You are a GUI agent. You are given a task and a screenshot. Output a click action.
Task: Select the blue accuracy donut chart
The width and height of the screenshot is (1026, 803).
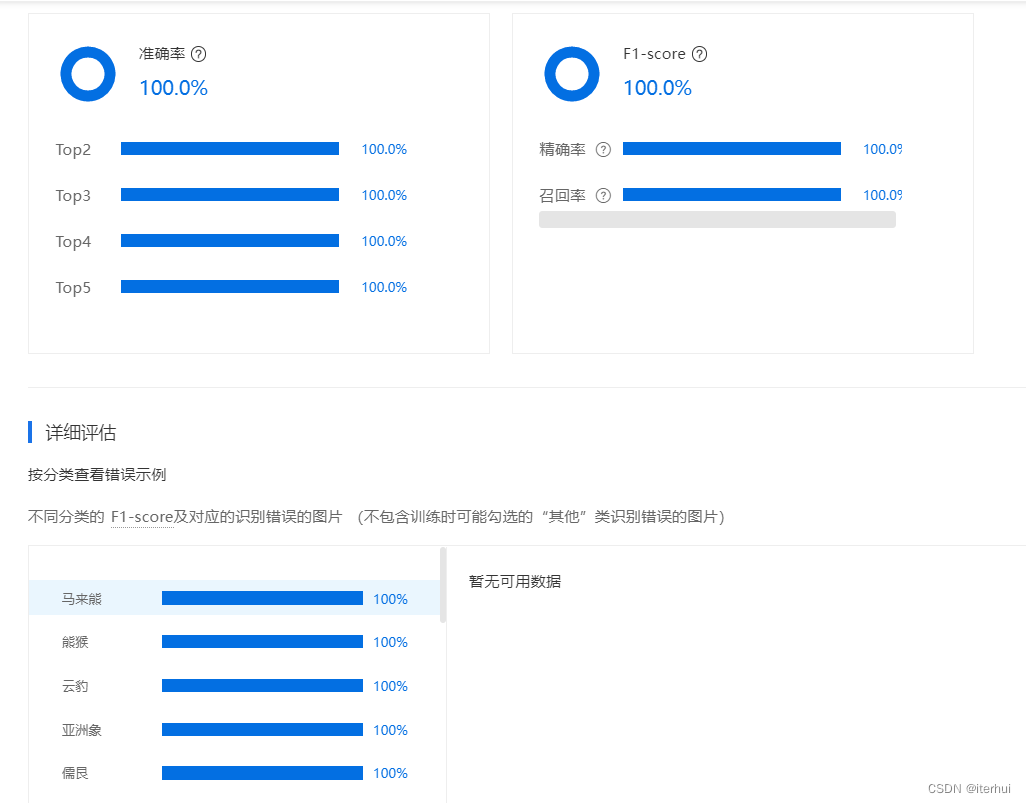87,73
